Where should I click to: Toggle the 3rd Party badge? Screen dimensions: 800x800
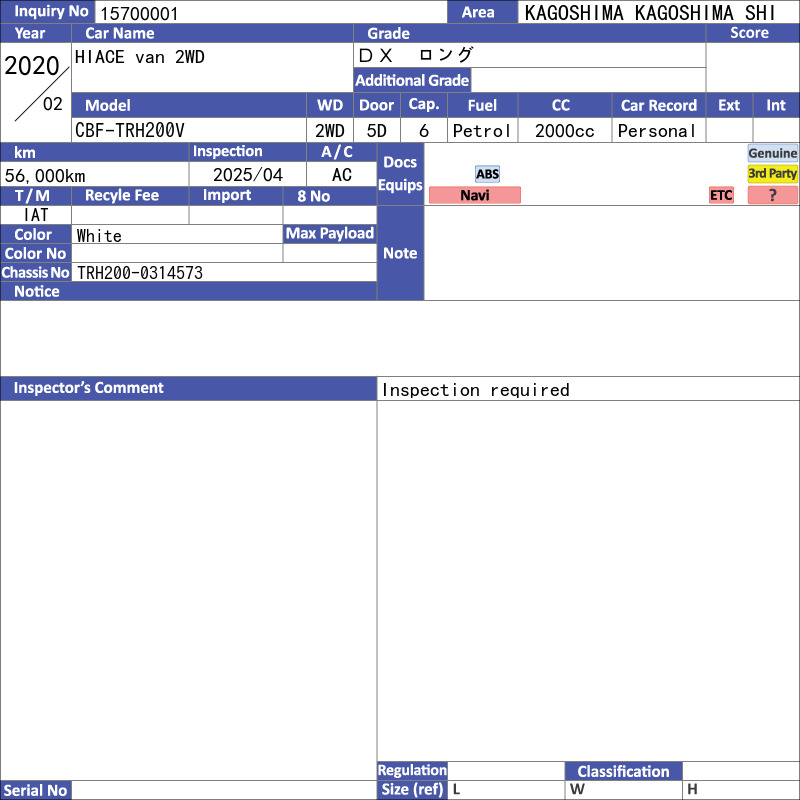click(x=773, y=174)
